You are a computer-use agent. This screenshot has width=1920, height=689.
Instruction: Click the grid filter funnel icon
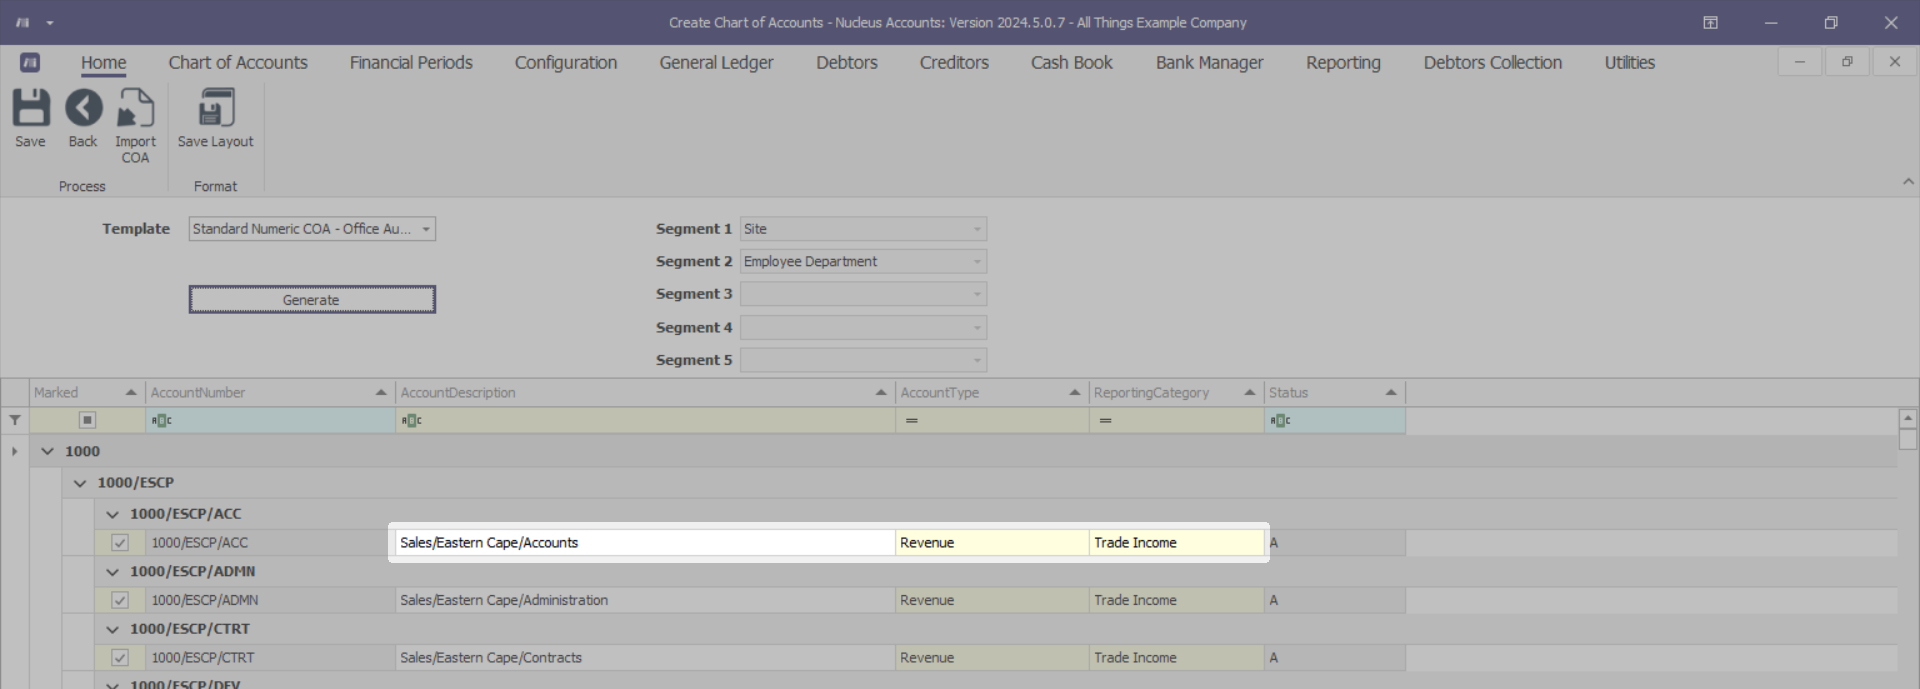point(15,420)
